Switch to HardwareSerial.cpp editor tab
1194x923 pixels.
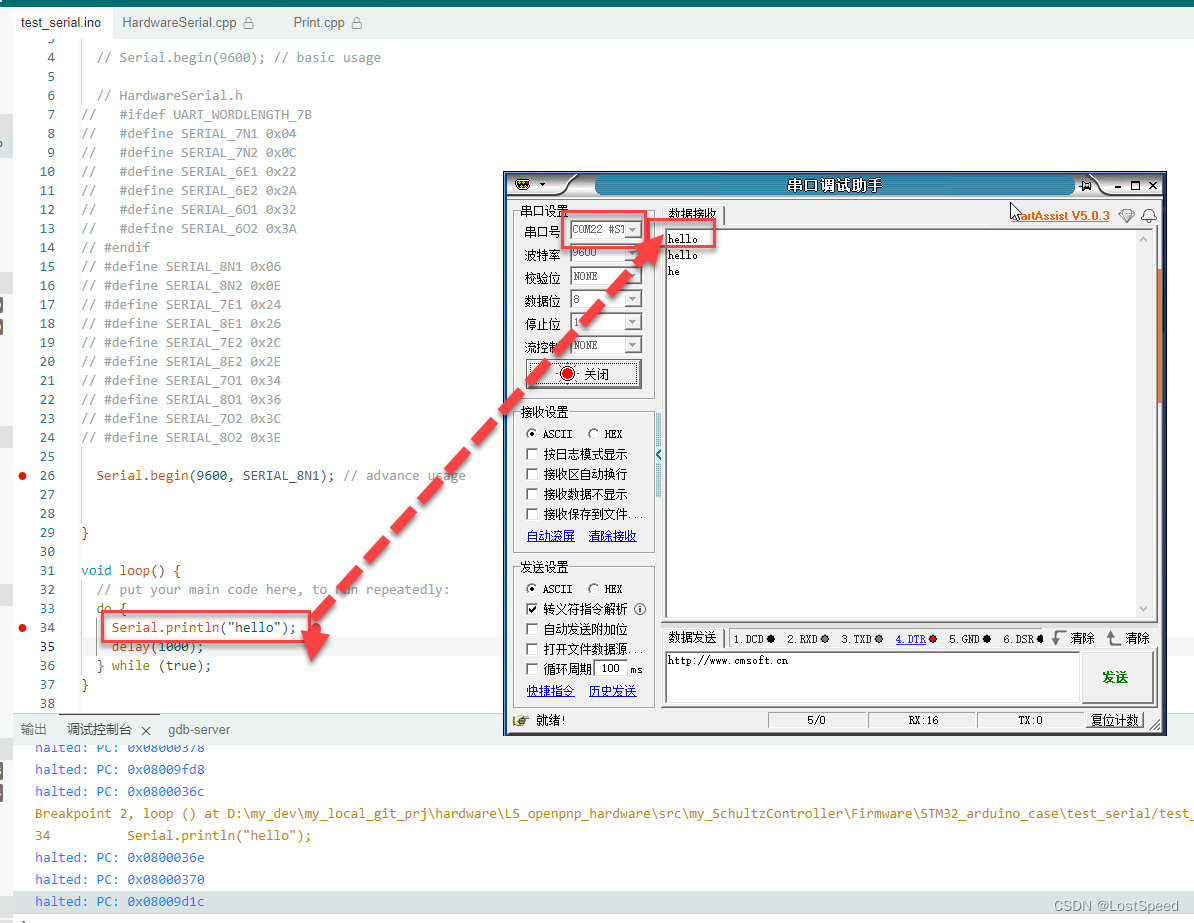pyautogui.click(x=188, y=23)
